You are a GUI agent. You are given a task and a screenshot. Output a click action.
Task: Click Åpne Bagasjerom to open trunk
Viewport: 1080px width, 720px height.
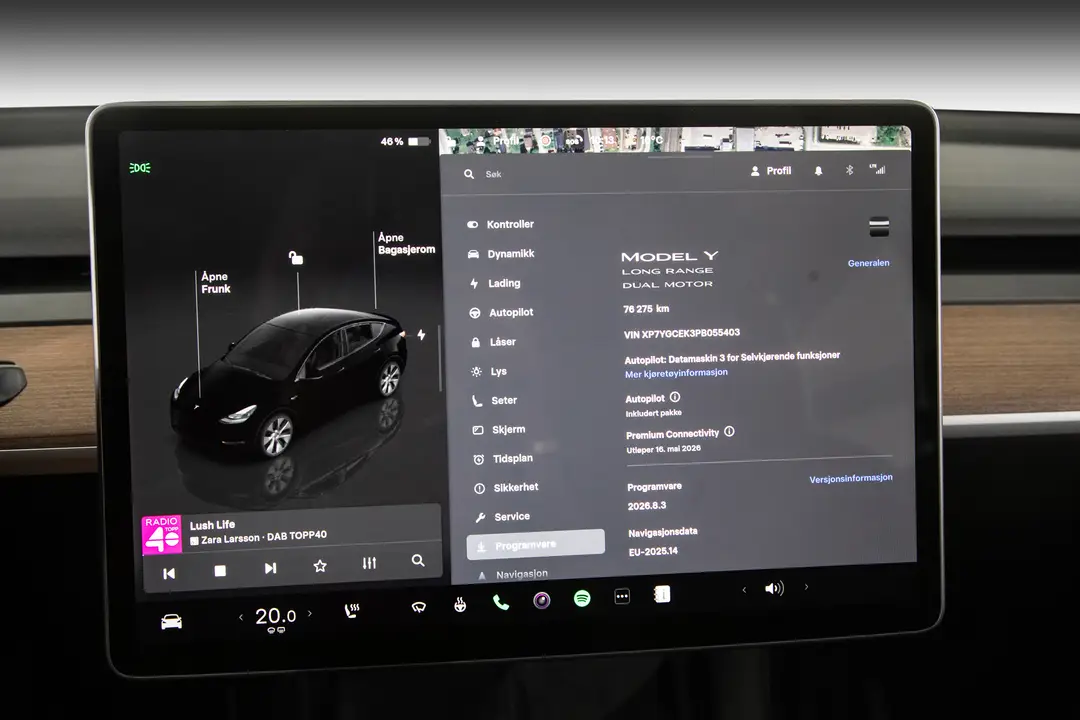click(x=406, y=243)
